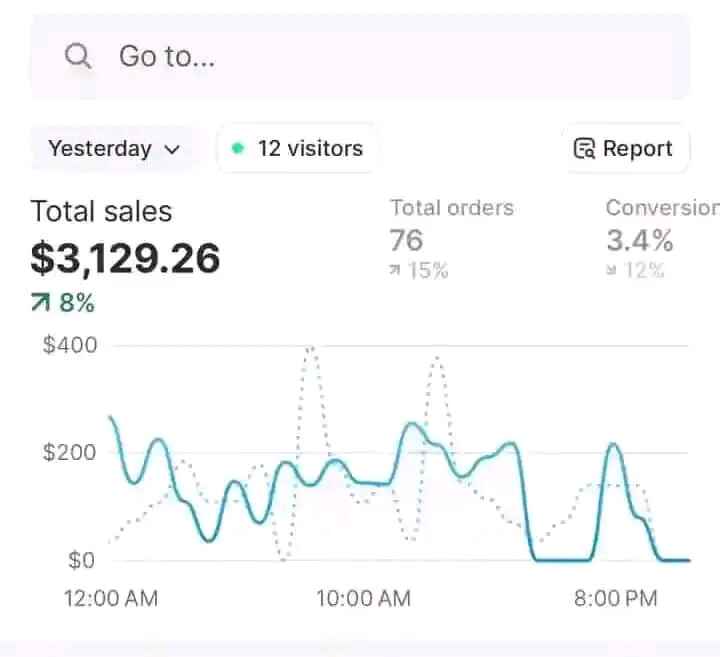Select the Total sales metric heading
The image size is (720, 657).
click(x=101, y=211)
